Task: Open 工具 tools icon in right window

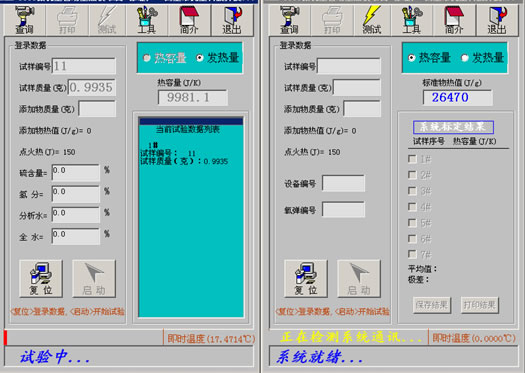Action: coord(411,20)
